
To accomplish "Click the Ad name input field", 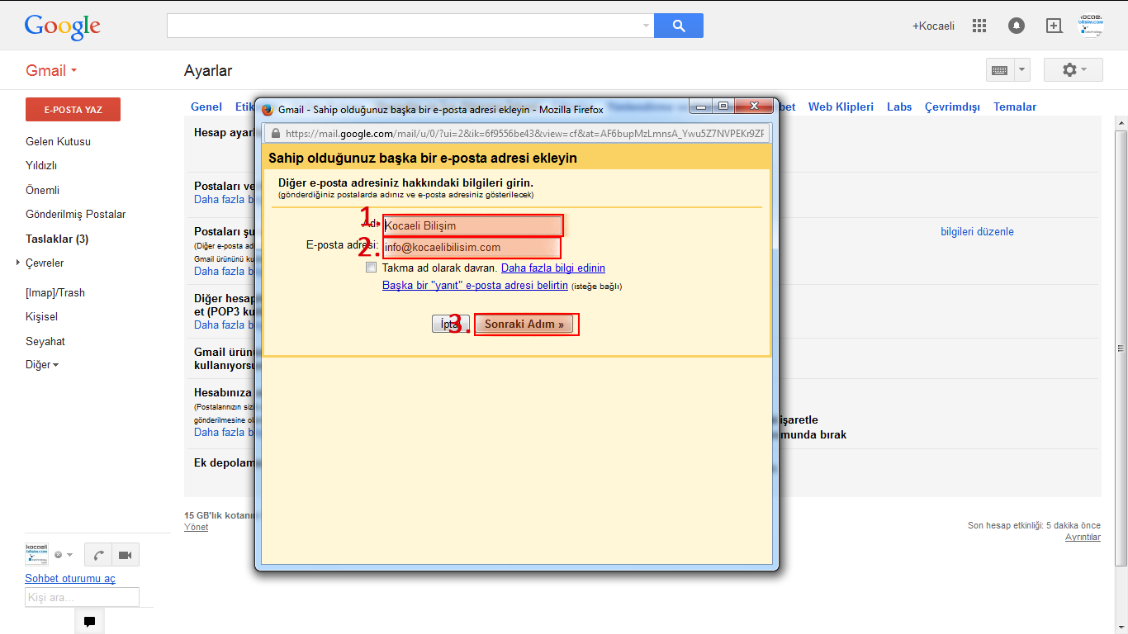I will click(x=473, y=226).
